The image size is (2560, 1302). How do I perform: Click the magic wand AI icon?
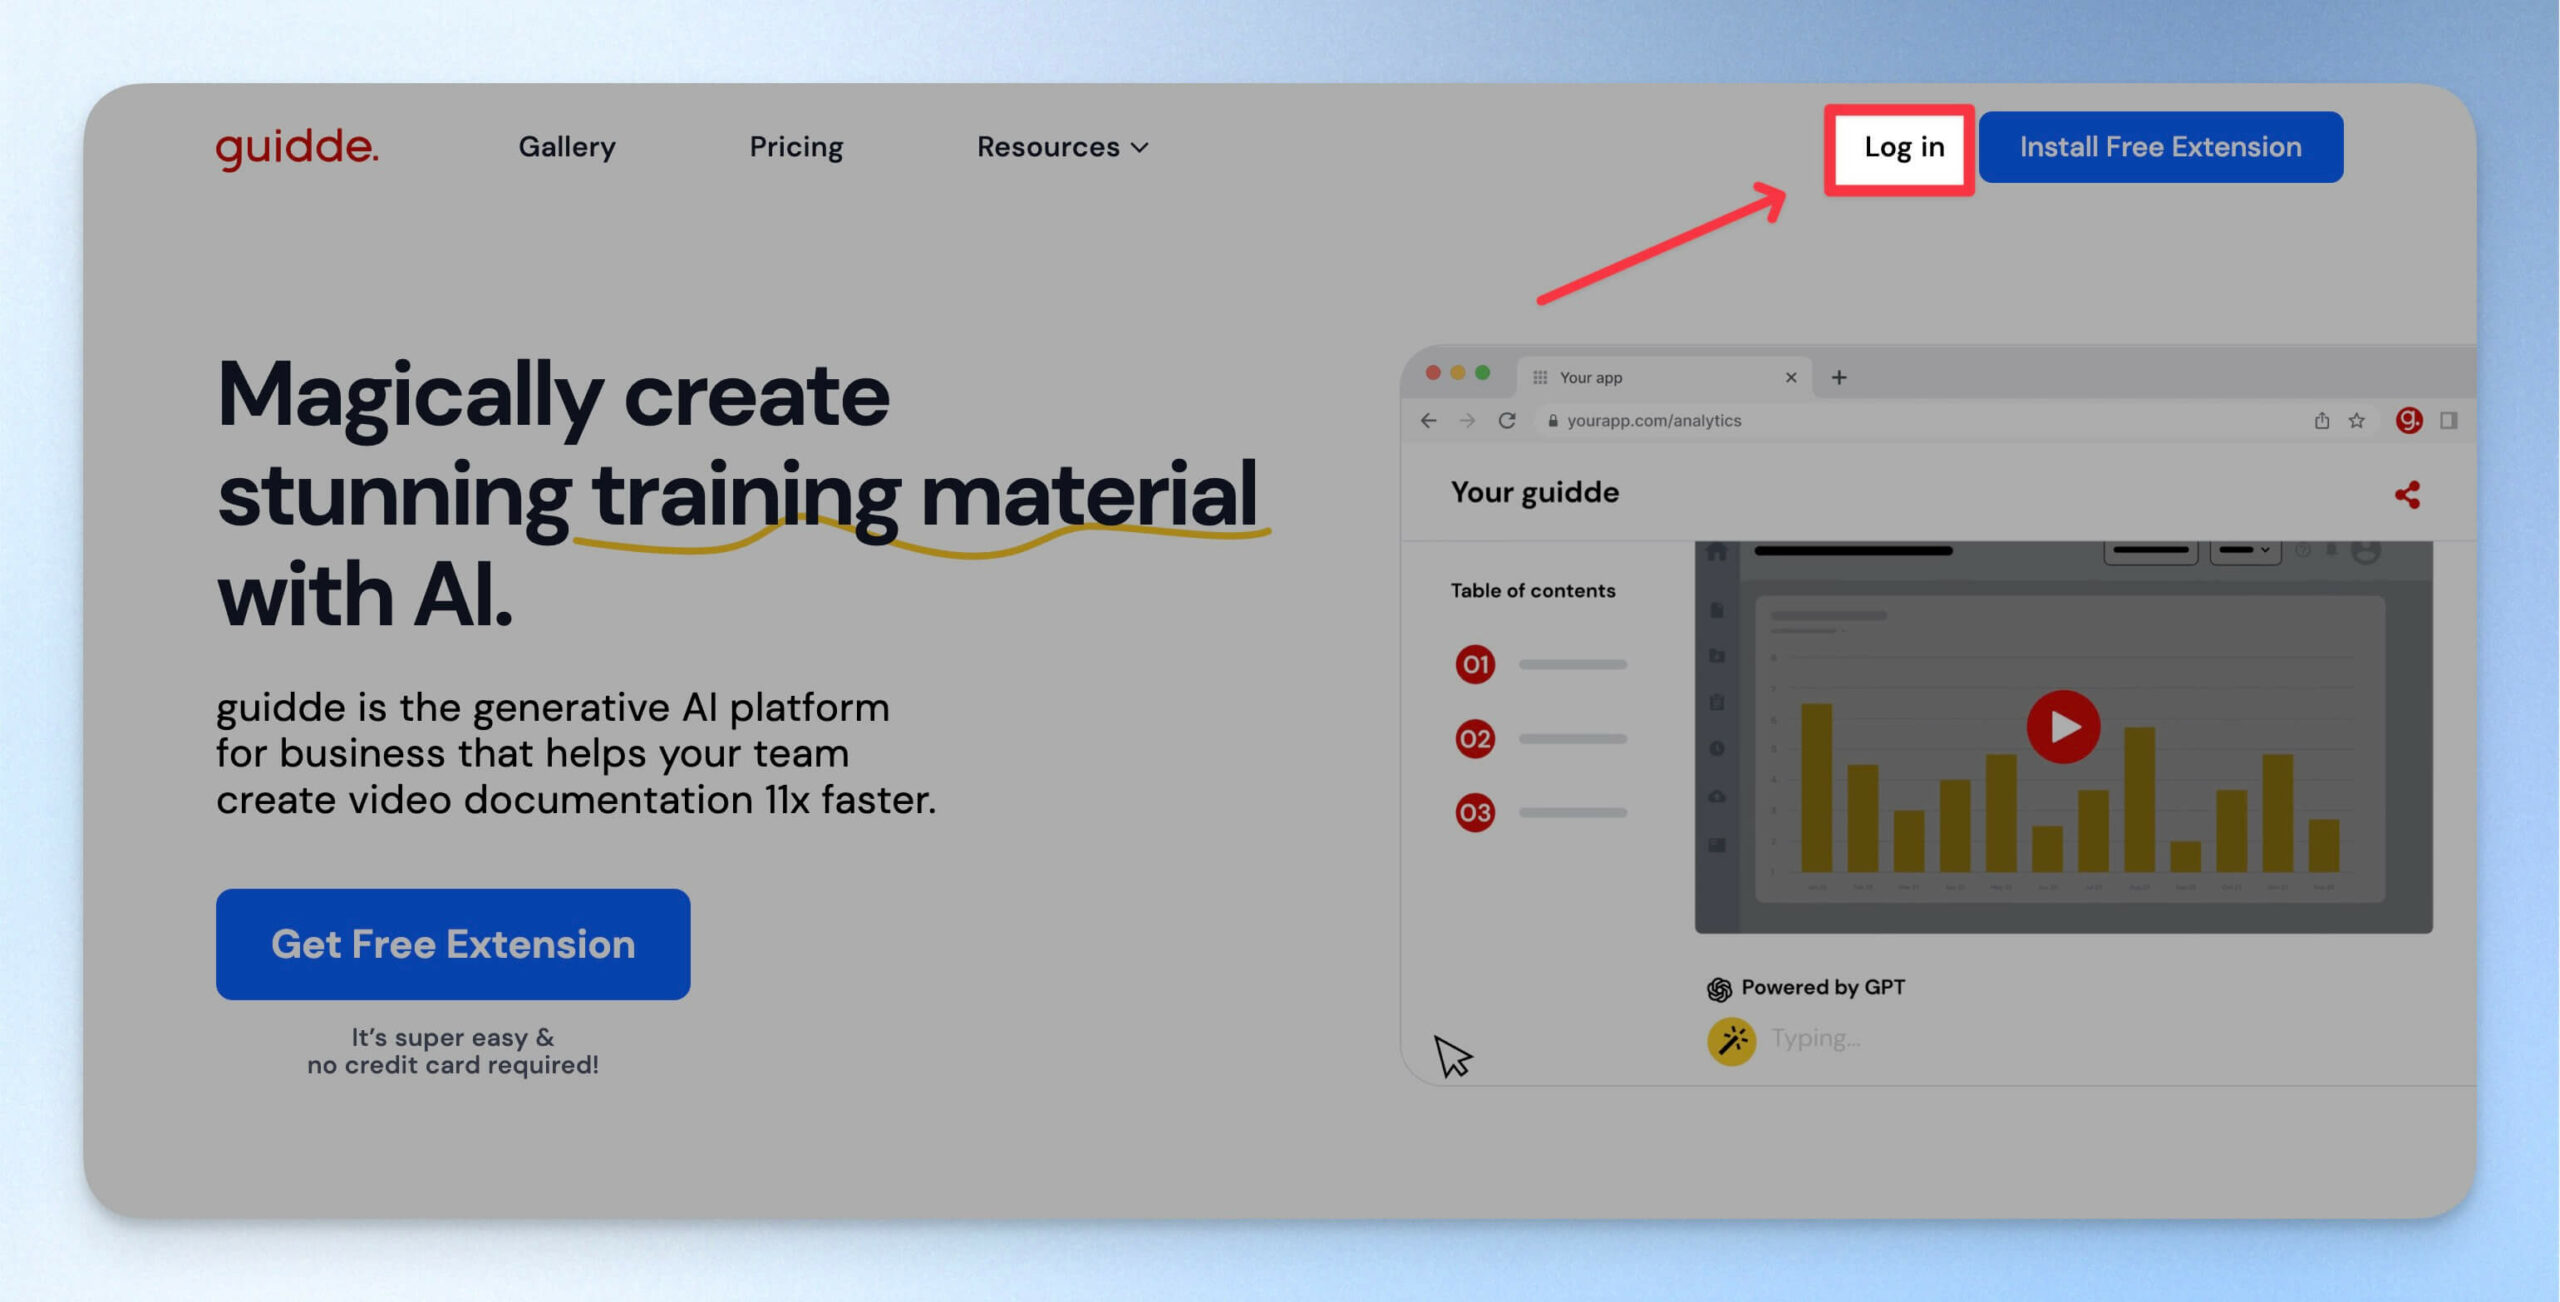(1732, 1041)
